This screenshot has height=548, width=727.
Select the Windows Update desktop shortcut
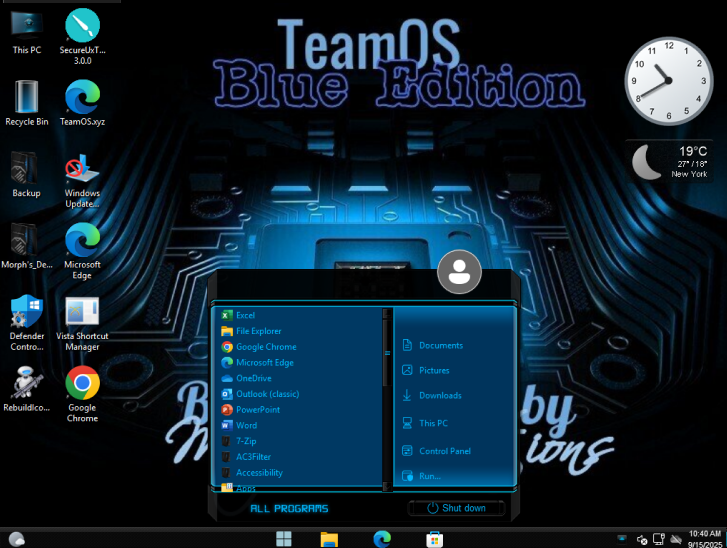tap(82, 181)
